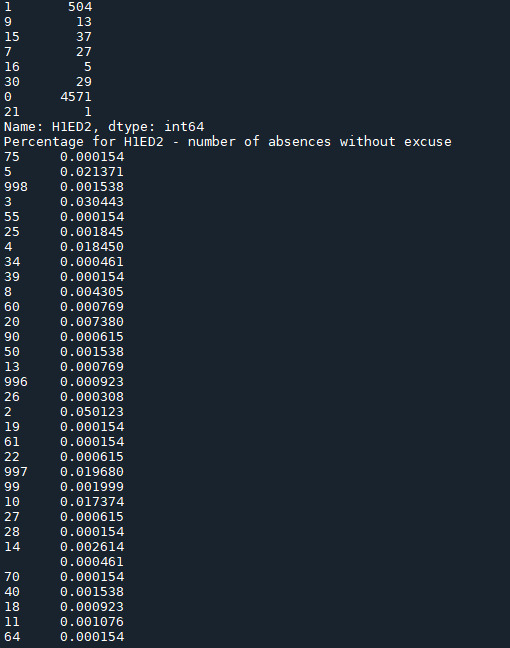The image size is (510, 648).
Task: Click the count 504 in the first row
Action: [x=80, y=7]
